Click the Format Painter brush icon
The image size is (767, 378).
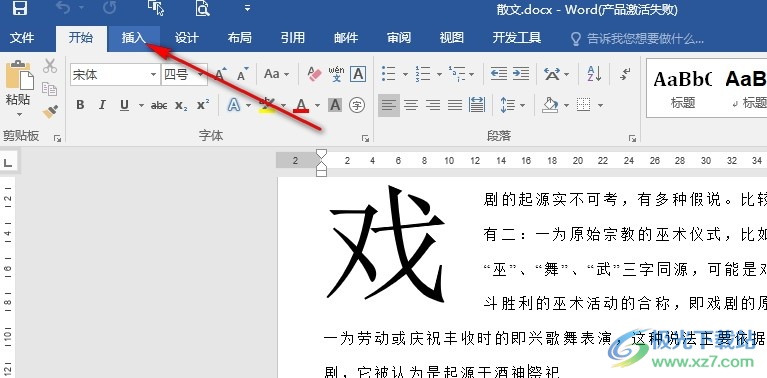pyautogui.click(x=50, y=112)
